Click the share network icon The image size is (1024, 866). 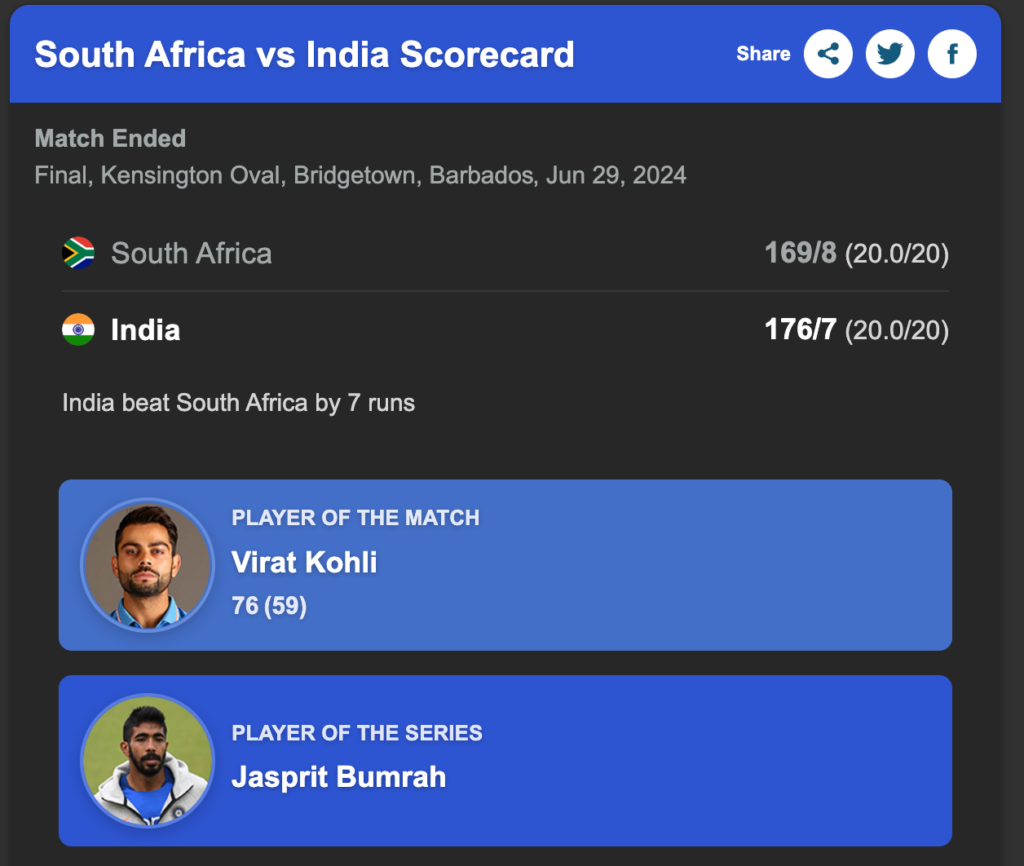point(828,54)
